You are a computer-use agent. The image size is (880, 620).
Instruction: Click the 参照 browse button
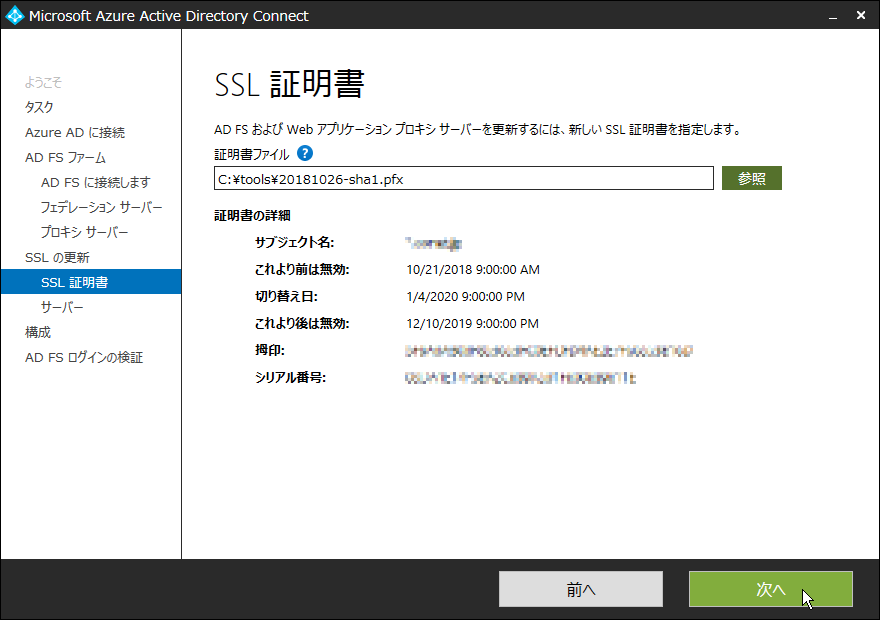751,178
